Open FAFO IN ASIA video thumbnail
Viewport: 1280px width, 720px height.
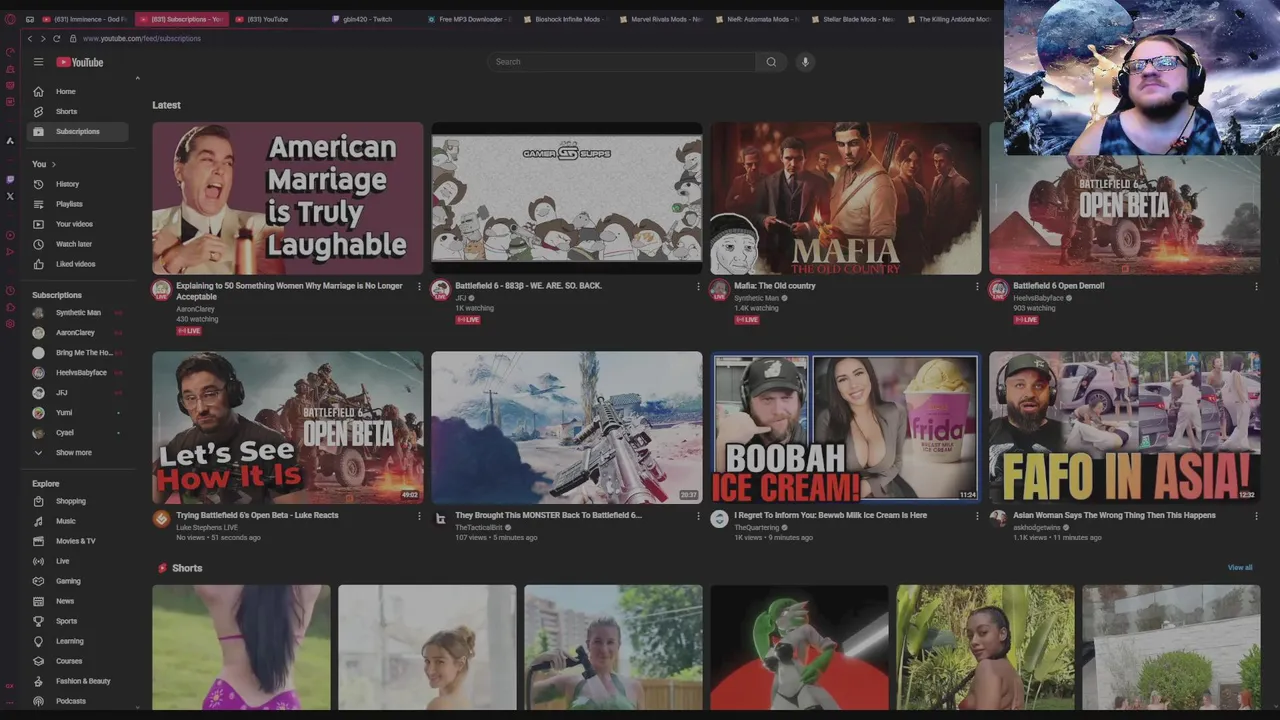(1125, 427)
